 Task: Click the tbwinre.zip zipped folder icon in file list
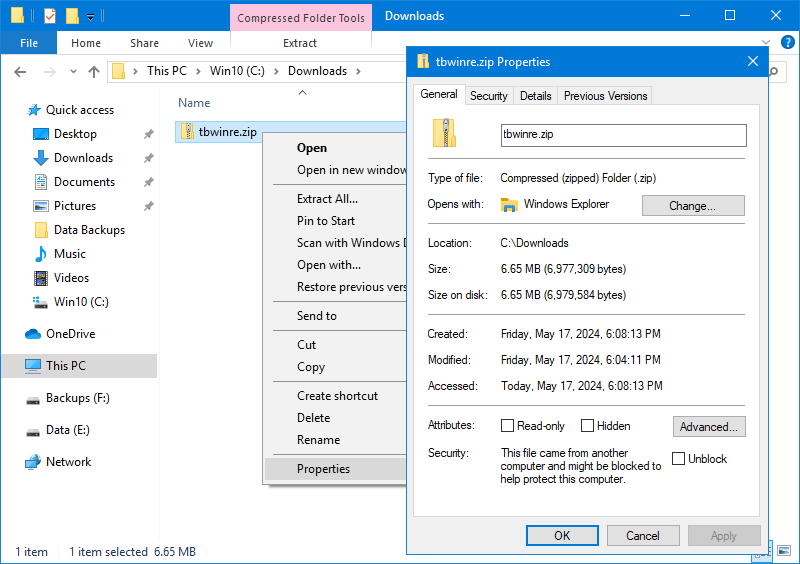(x=188, y=132)
